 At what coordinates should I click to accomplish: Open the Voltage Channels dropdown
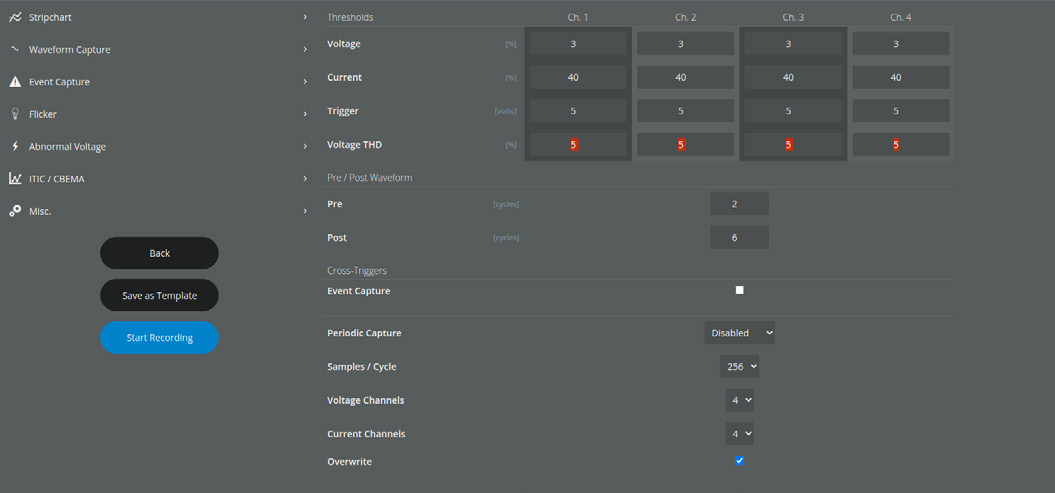739,400
